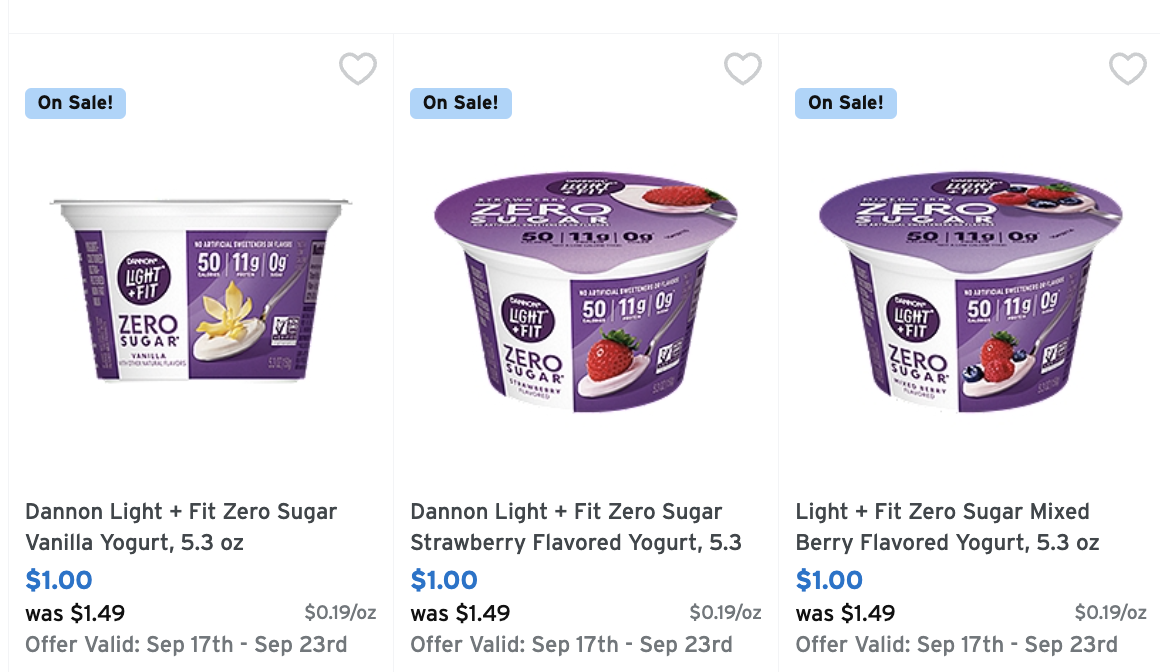The height and width of the screenshot is (672, 1160).
Task: Click On Sale badge on Vanilla Yogurt
Action: pyautogui.click(x=75, y=103)
